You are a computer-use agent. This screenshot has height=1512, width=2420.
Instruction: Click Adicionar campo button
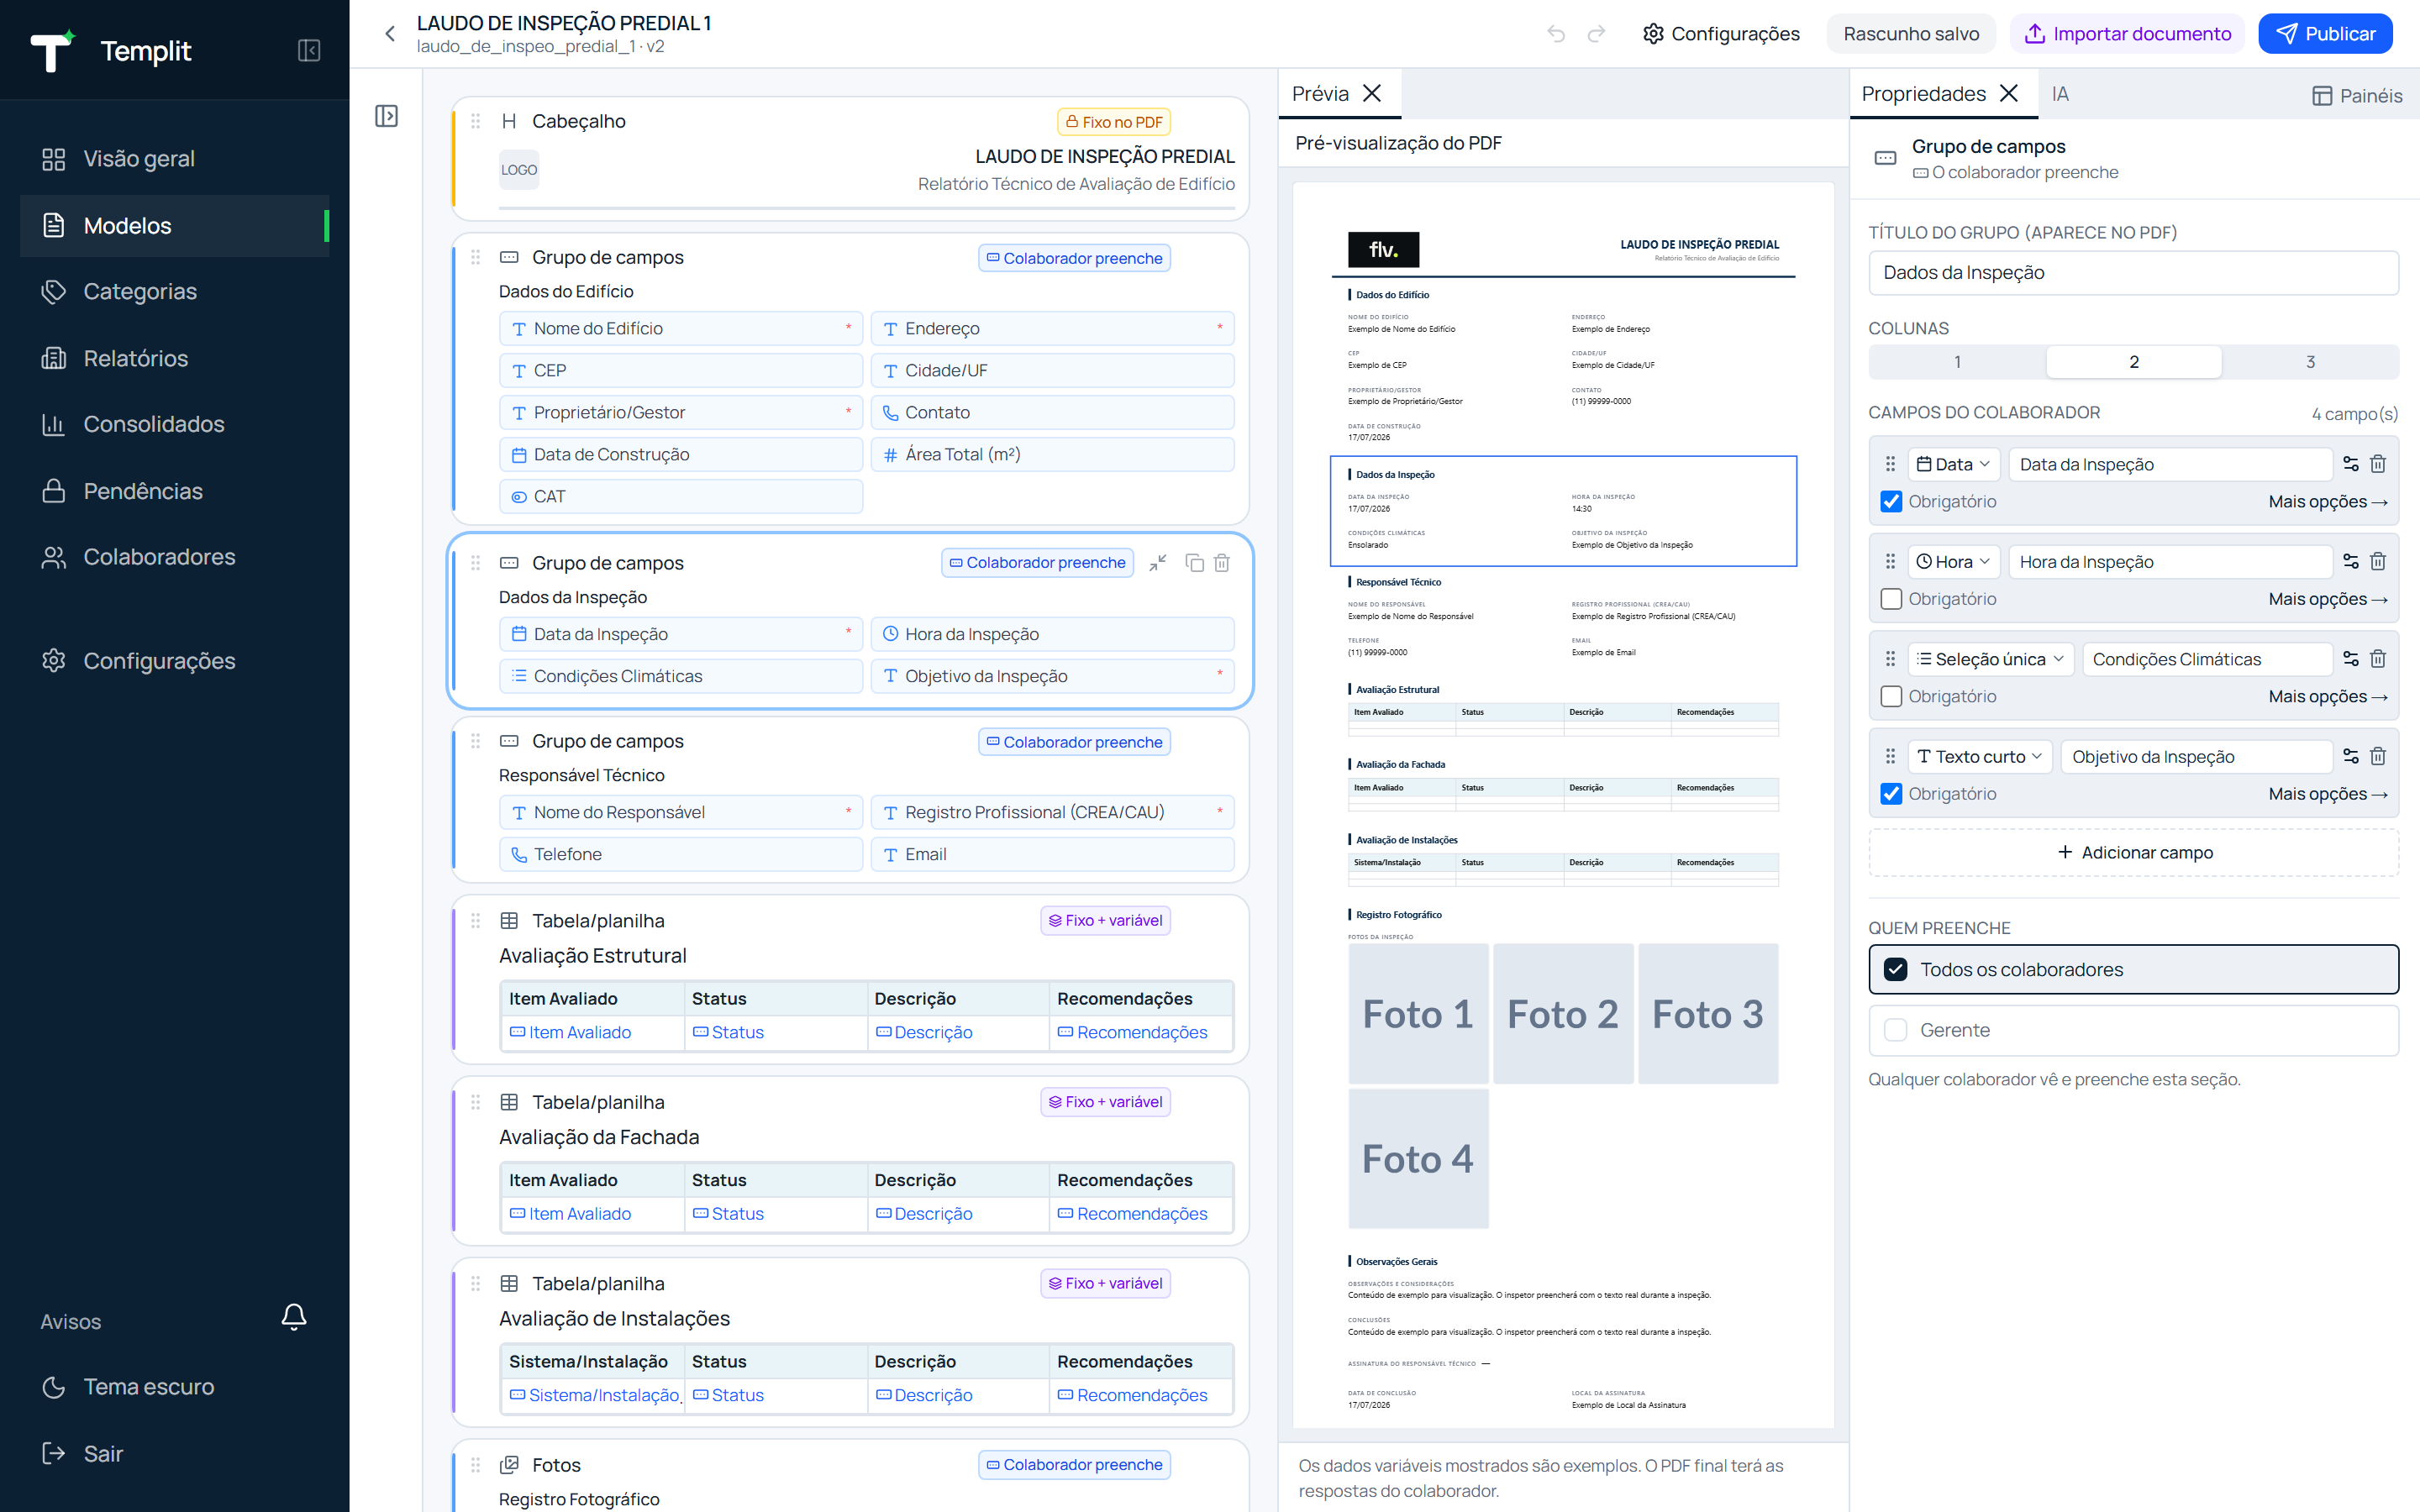2133,853
